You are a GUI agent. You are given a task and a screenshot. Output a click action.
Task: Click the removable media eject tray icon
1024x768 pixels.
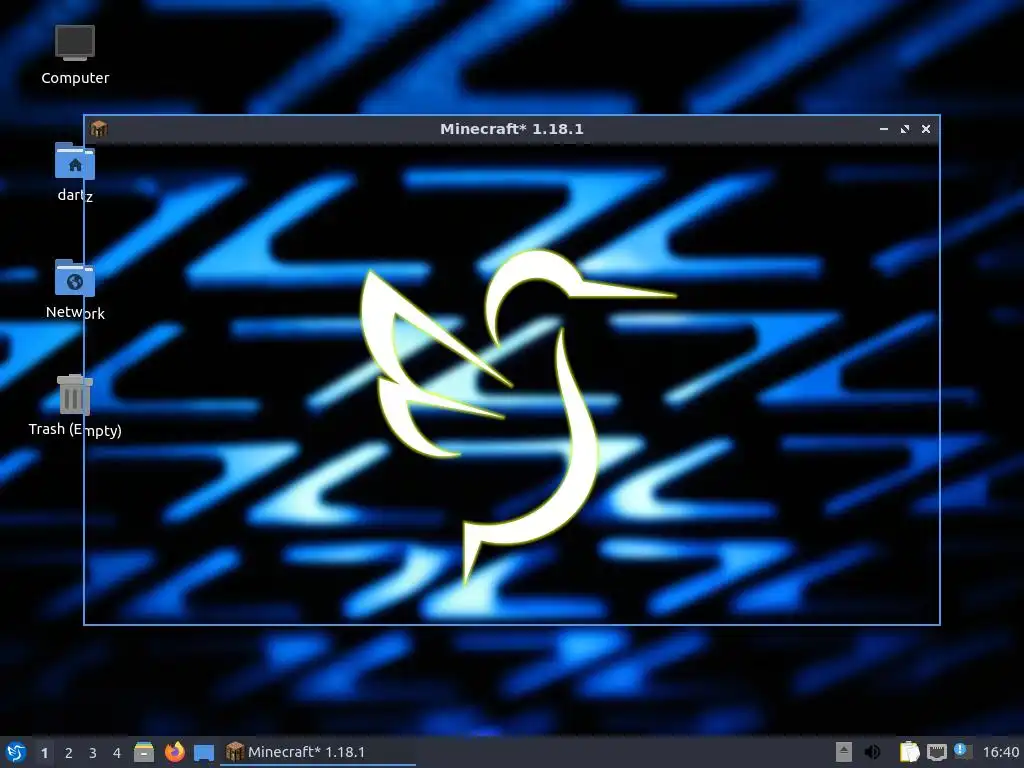coord(844,752)
